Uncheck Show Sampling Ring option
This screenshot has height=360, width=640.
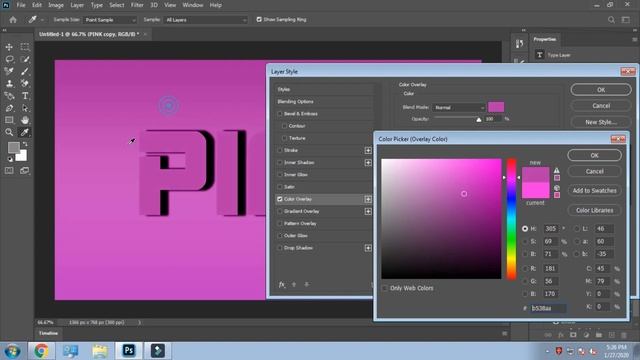(259, 20)
